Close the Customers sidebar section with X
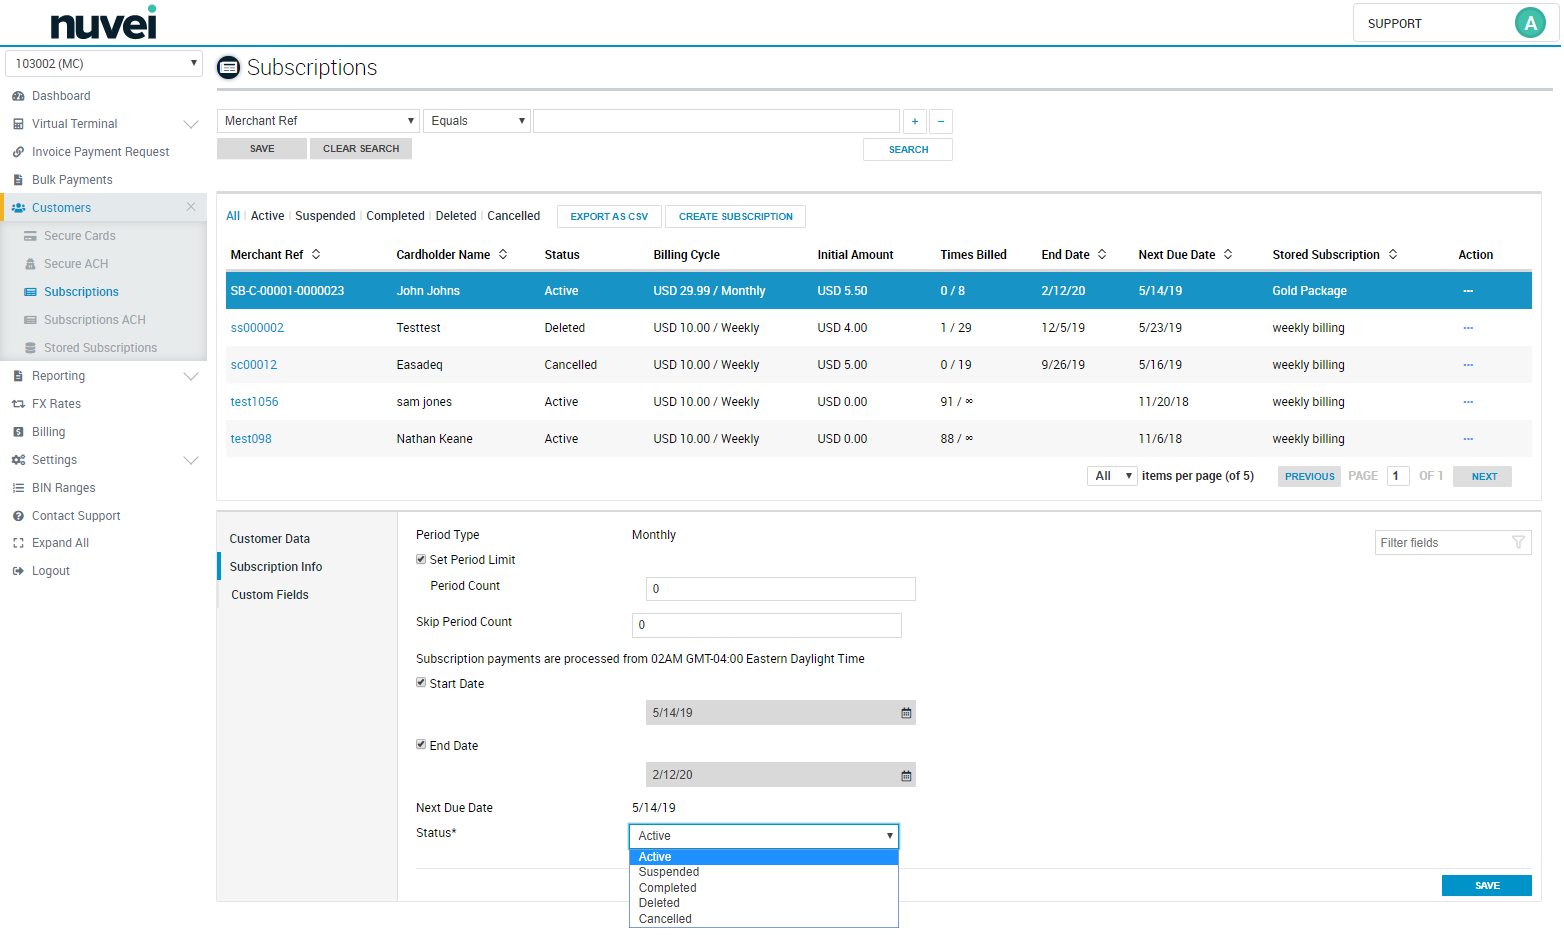The height and width of the screenshot is (935, 1564). tap(191, 207)
